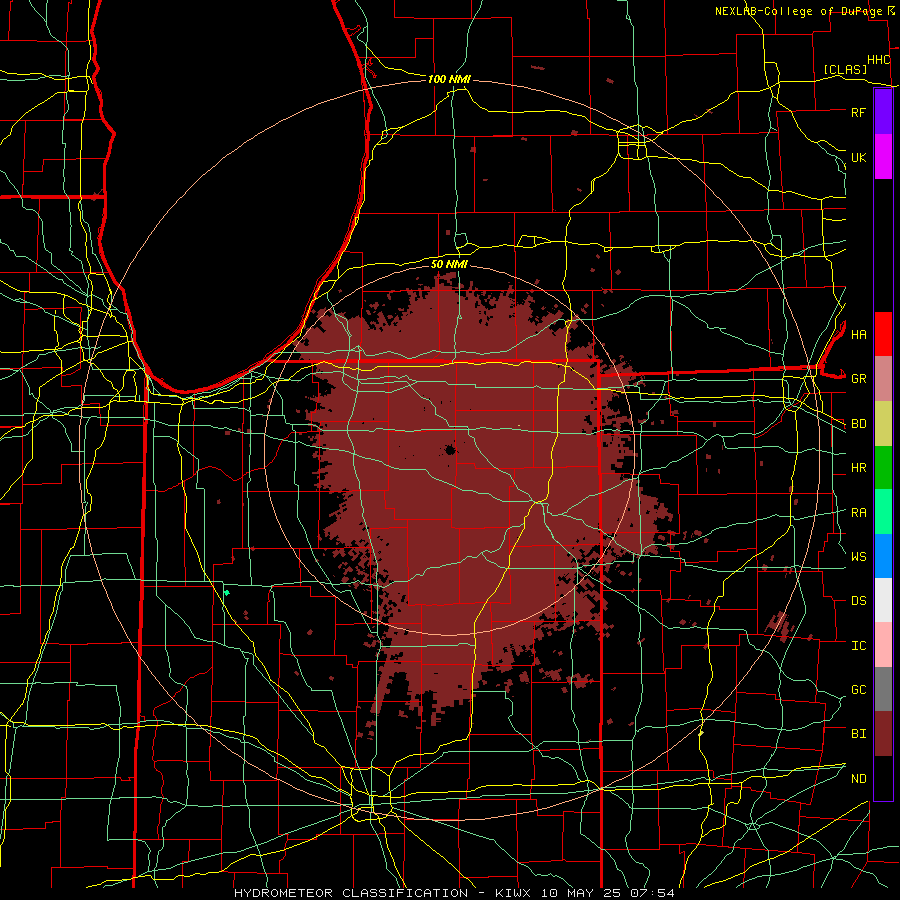Click the IC legend label
This screenshot has width=900, height=900.
coord(859,646)
